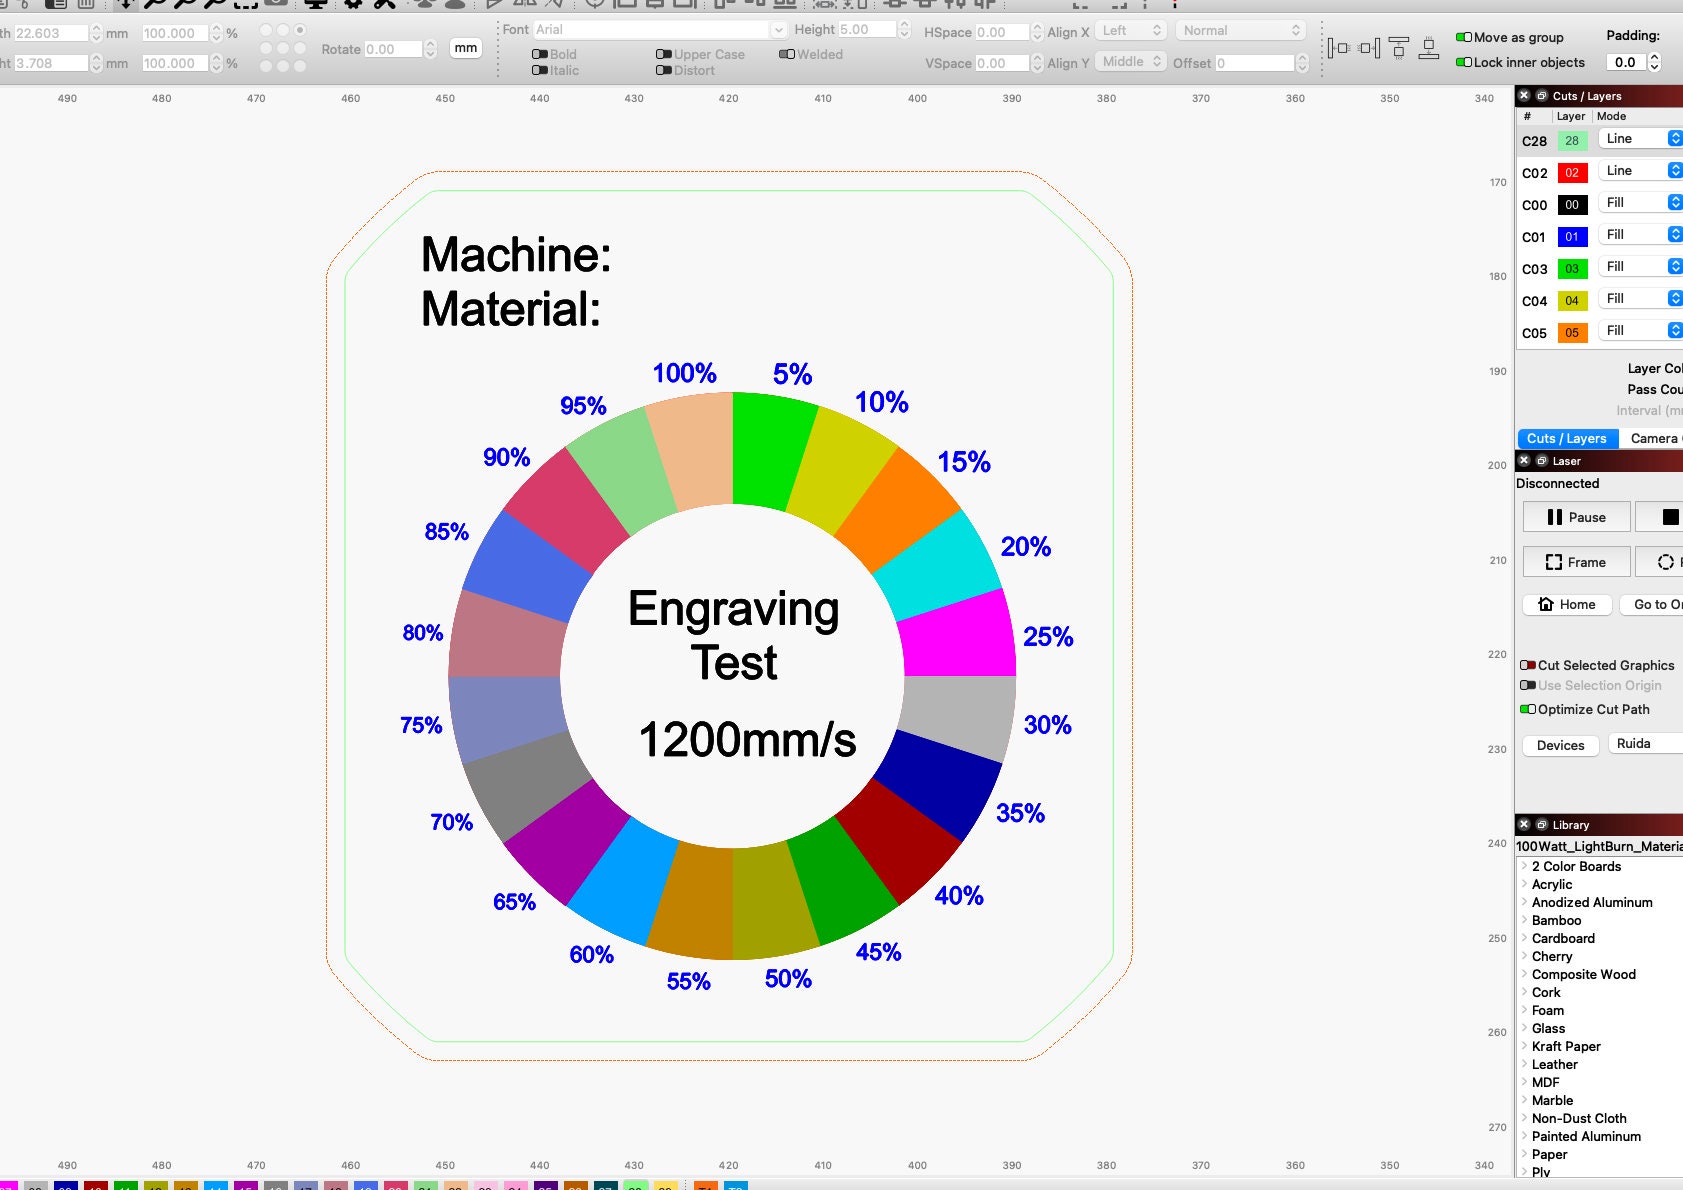Select the Zoom In magnifier tool

(151, 3)
